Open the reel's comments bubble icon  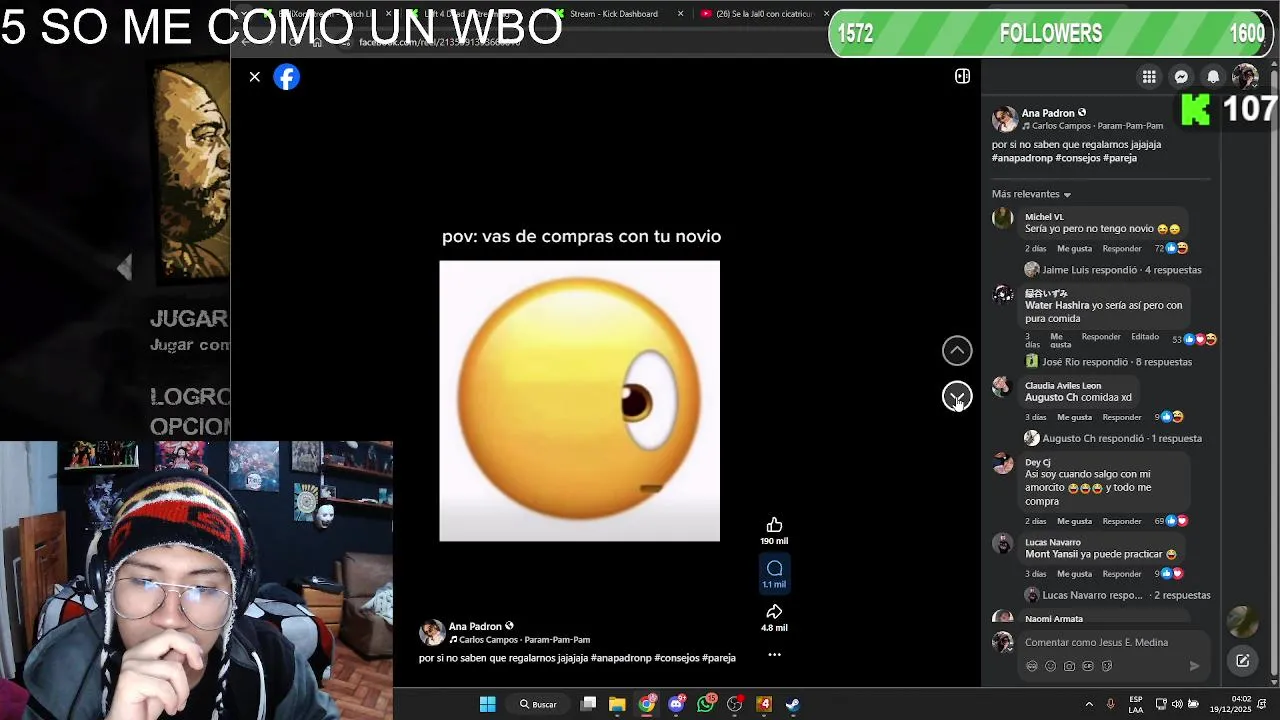click(x=774, y=568)
